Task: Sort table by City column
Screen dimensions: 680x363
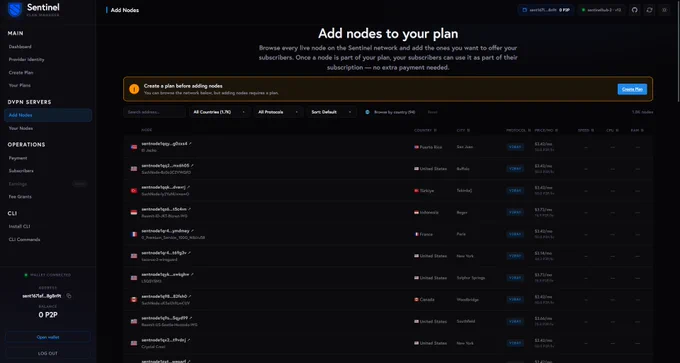Action: coord(463,130)
